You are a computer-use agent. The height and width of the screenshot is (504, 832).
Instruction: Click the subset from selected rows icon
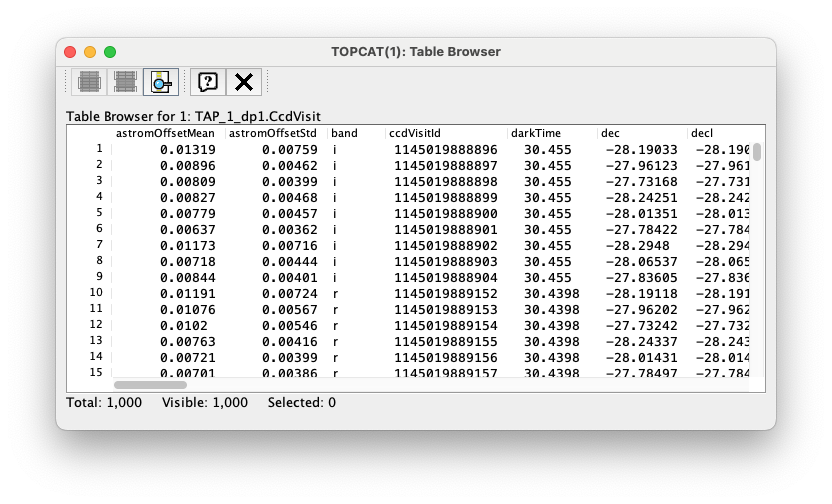89,82
